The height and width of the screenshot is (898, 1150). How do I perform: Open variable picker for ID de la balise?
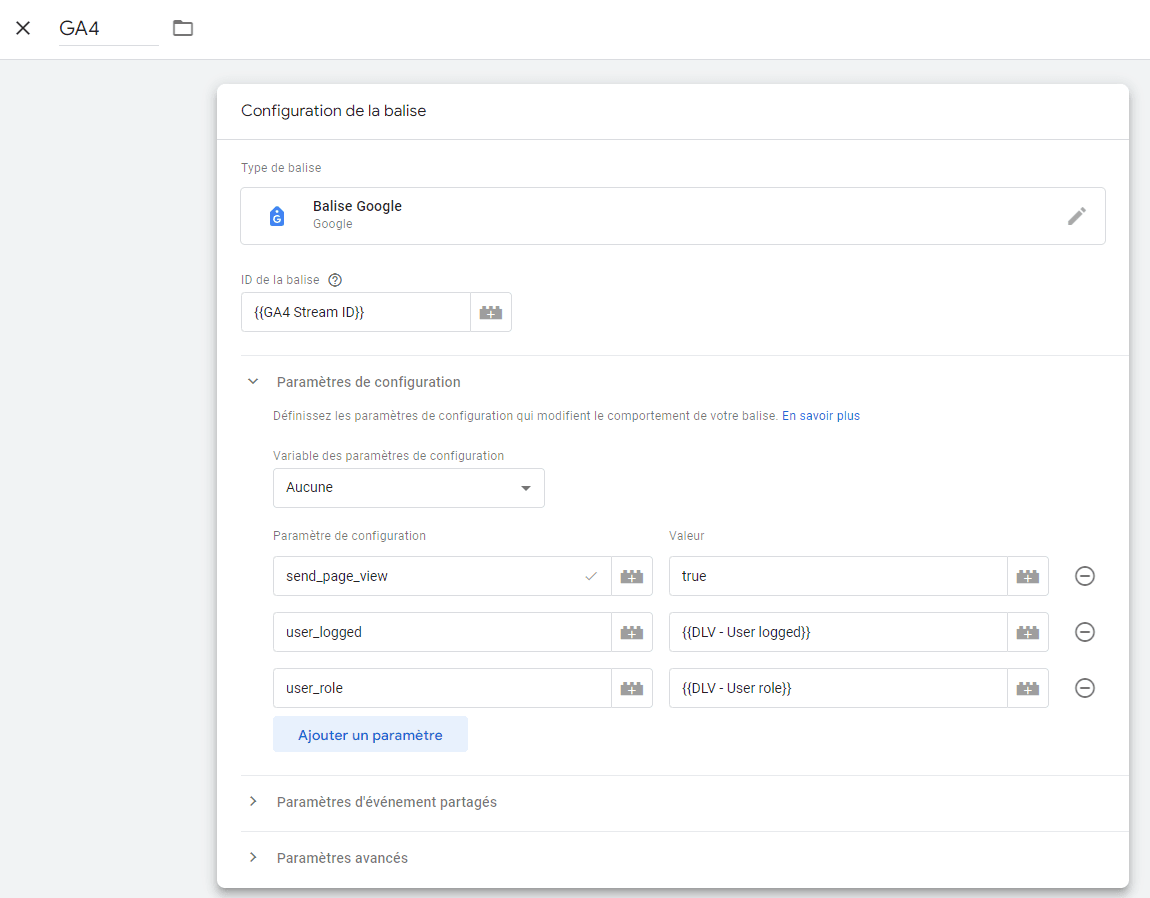(x=491, y=313)
